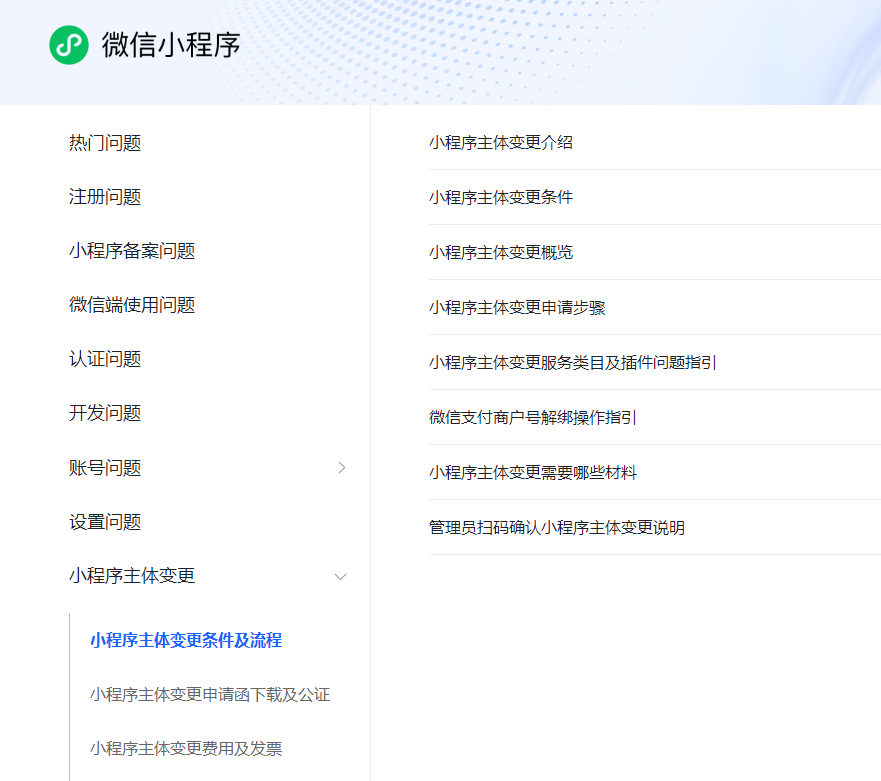This screenshot has width=881, height=781.
Task: Click the 微信小程序 title text
Action: tap(171, 45)
